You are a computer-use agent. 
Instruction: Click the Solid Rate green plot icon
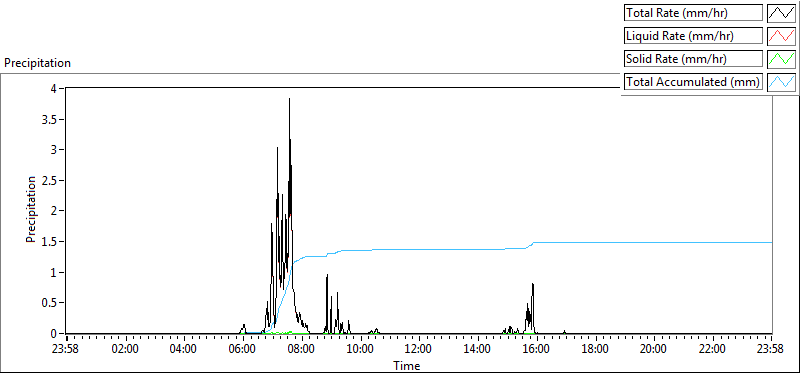782,59
